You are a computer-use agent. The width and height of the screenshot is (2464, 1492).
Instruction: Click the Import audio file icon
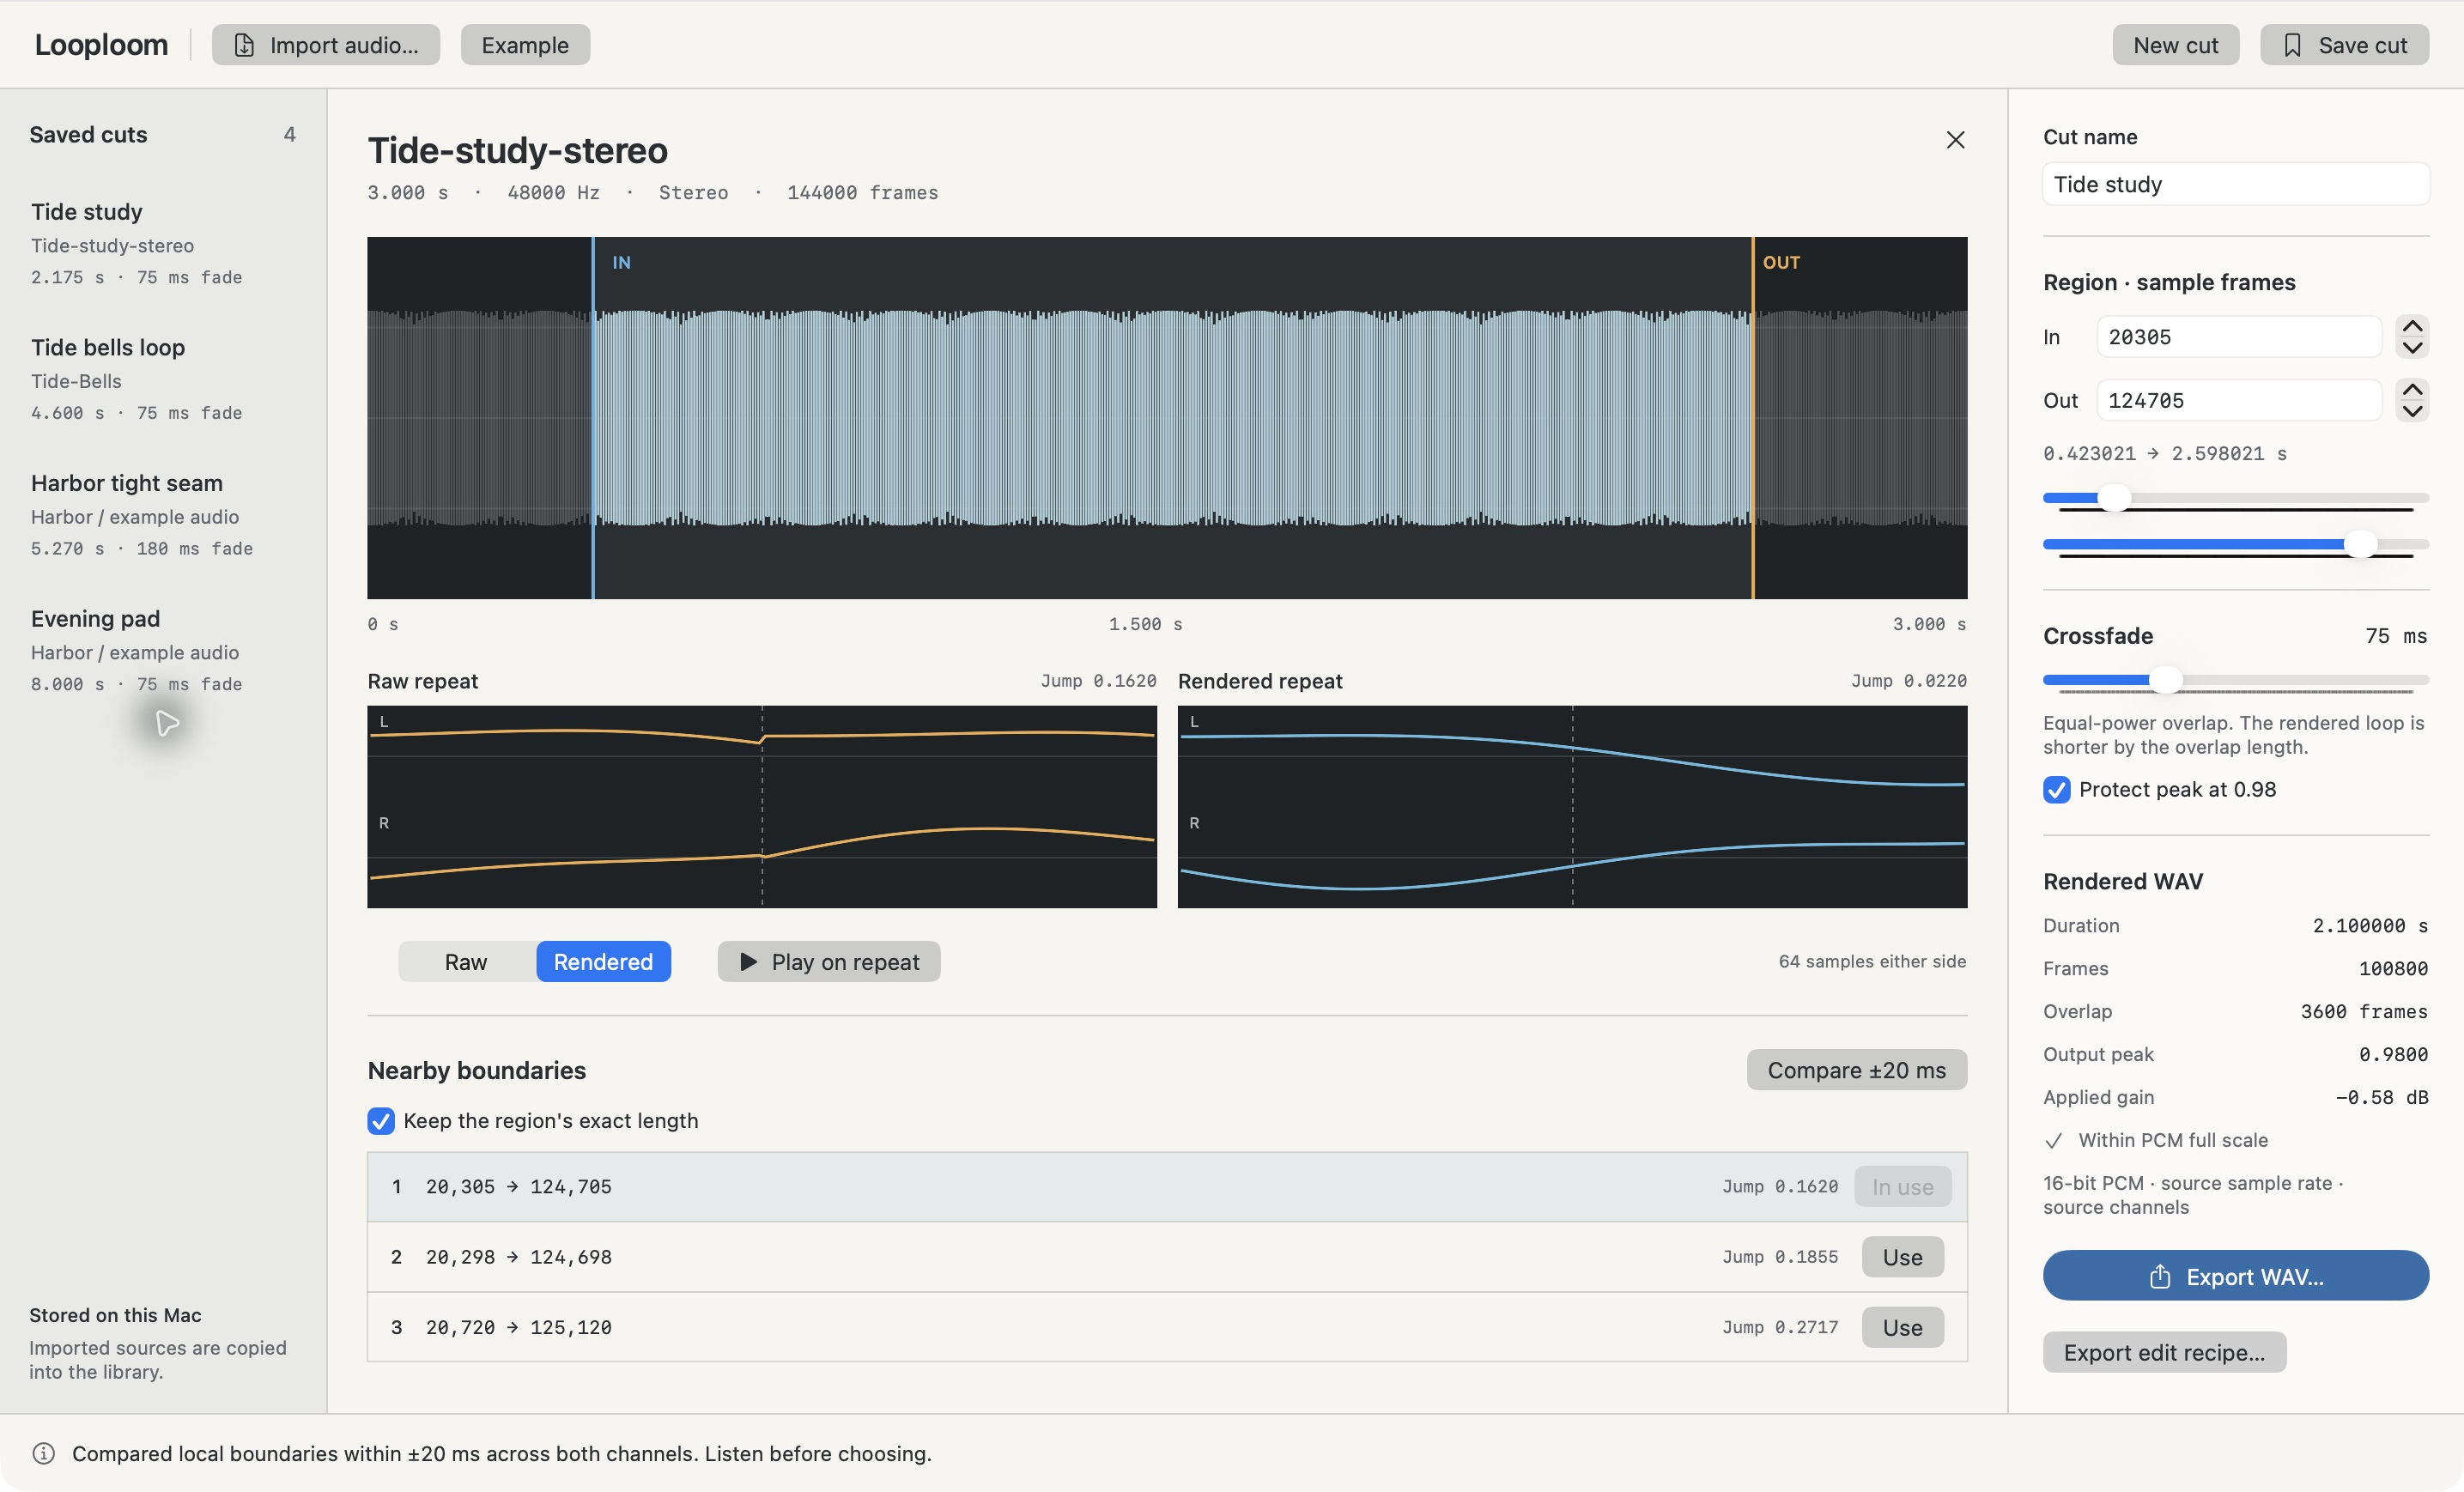(244, 45)
